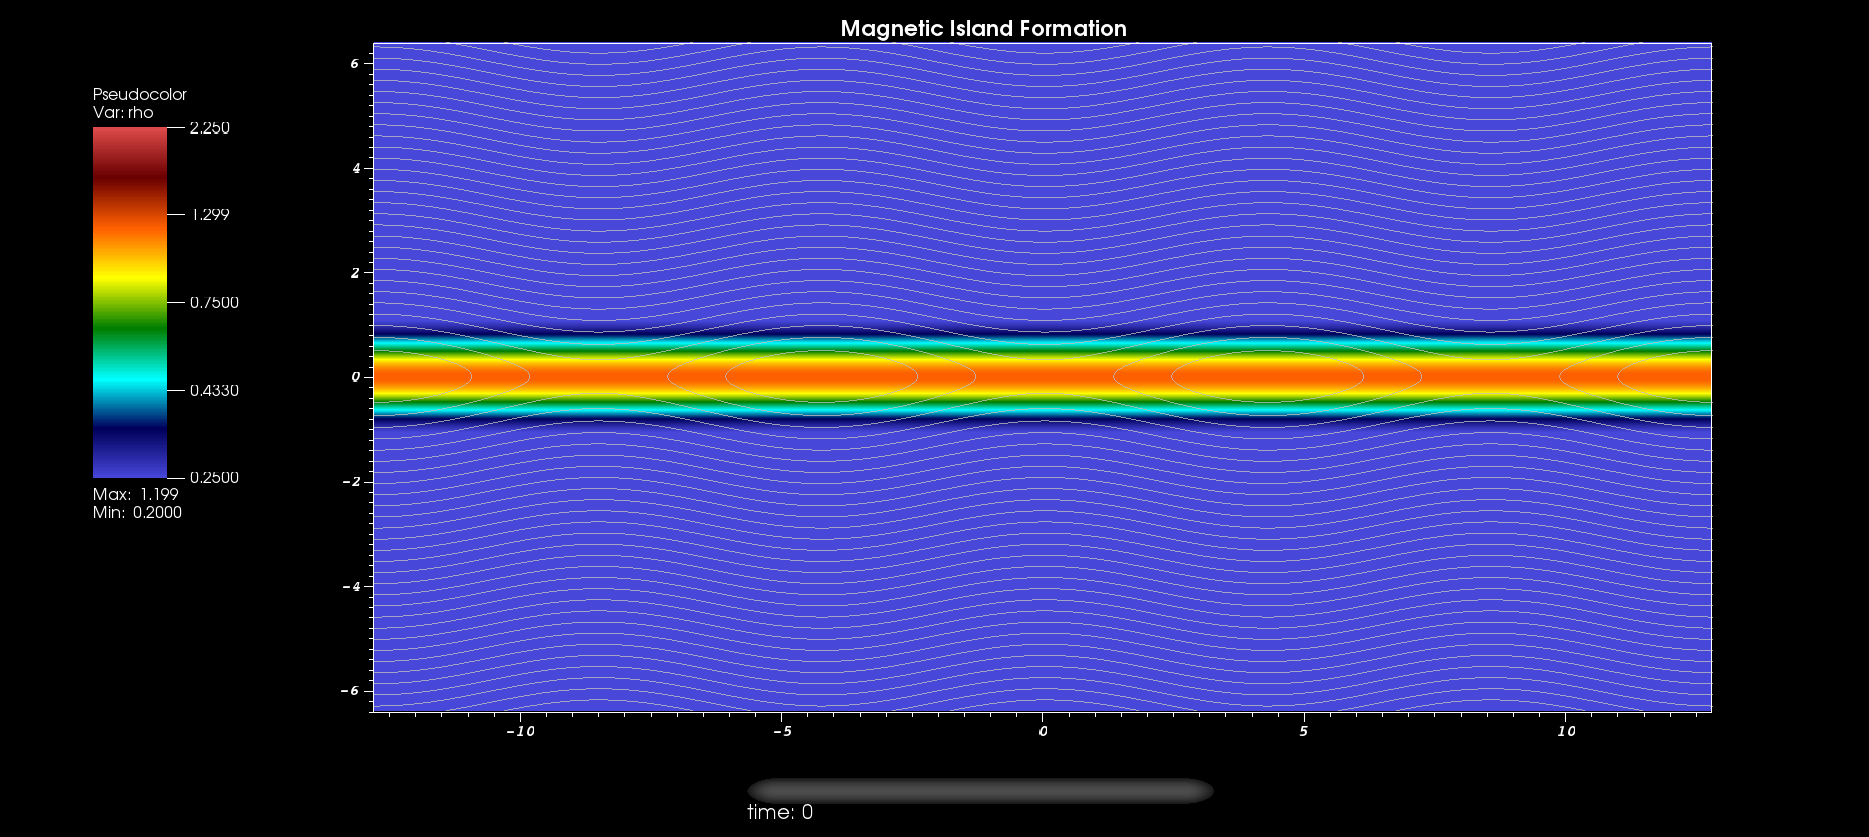Pick the red top of the color bar
1869x837 pixels.
[130, 142]
